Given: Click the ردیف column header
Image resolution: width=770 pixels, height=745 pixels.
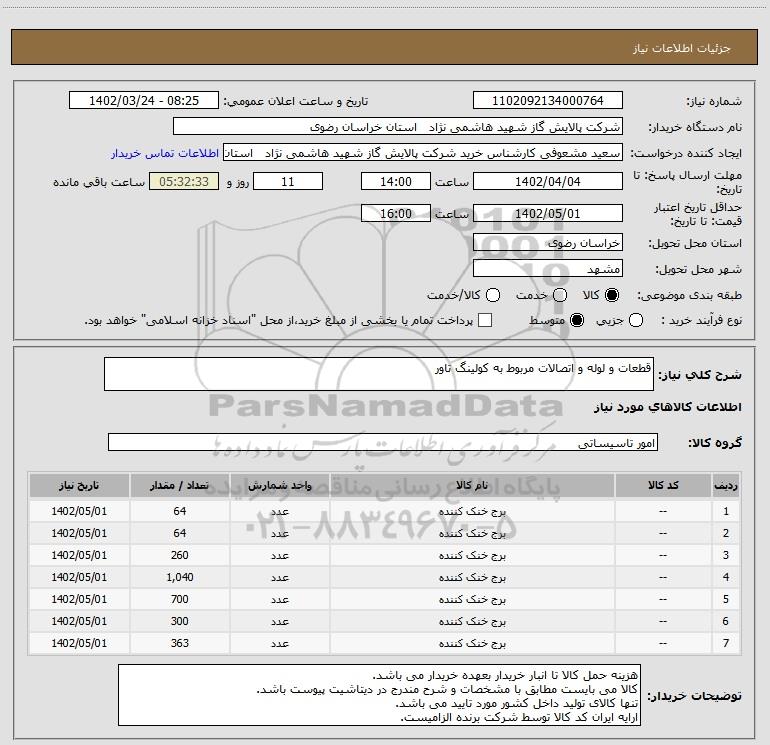Looking at the screenshot, I should [x=726, y=486].
